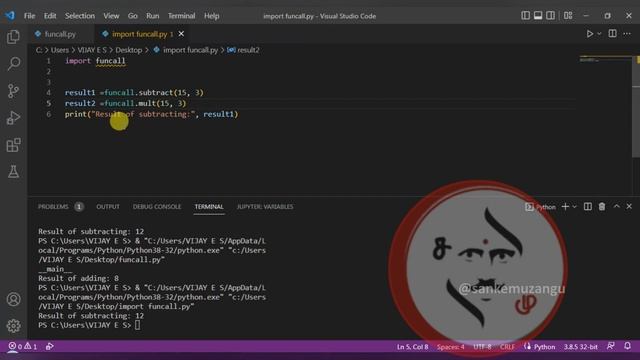Open the Terminal menu
The height and width of the screenshot is (360, 640).
(181, 16)
